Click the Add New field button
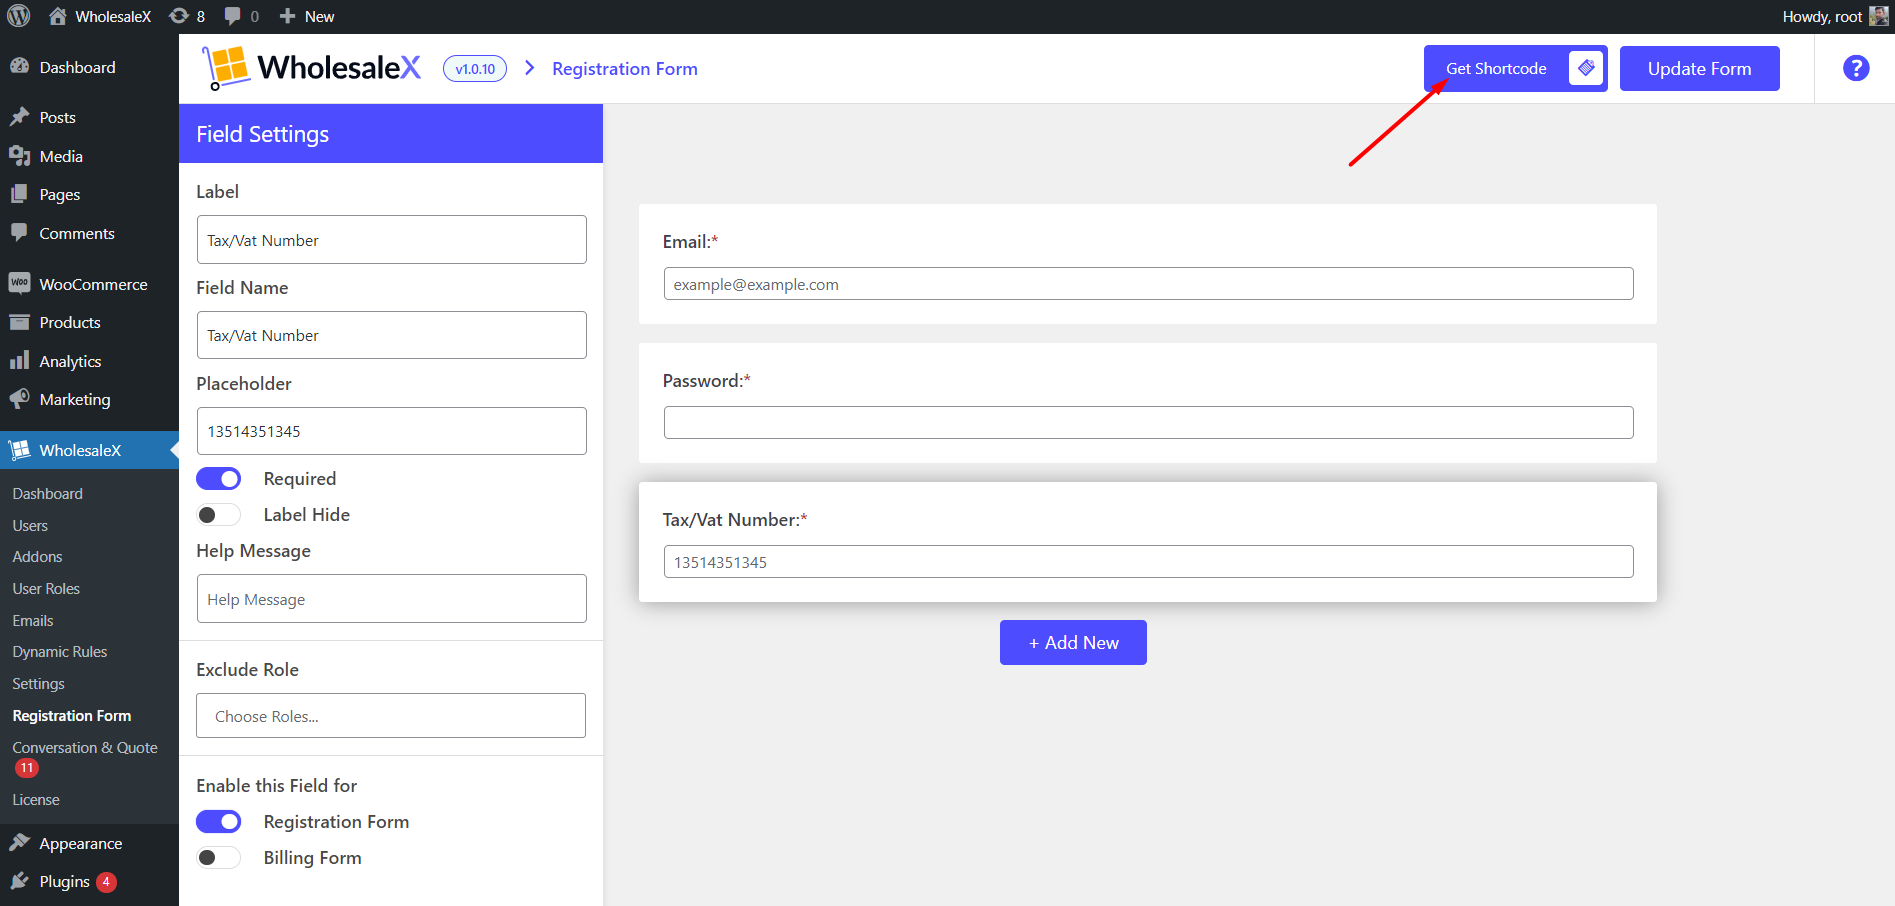This screenshot has height=906, width=1895. click(x=1072, y=642)
